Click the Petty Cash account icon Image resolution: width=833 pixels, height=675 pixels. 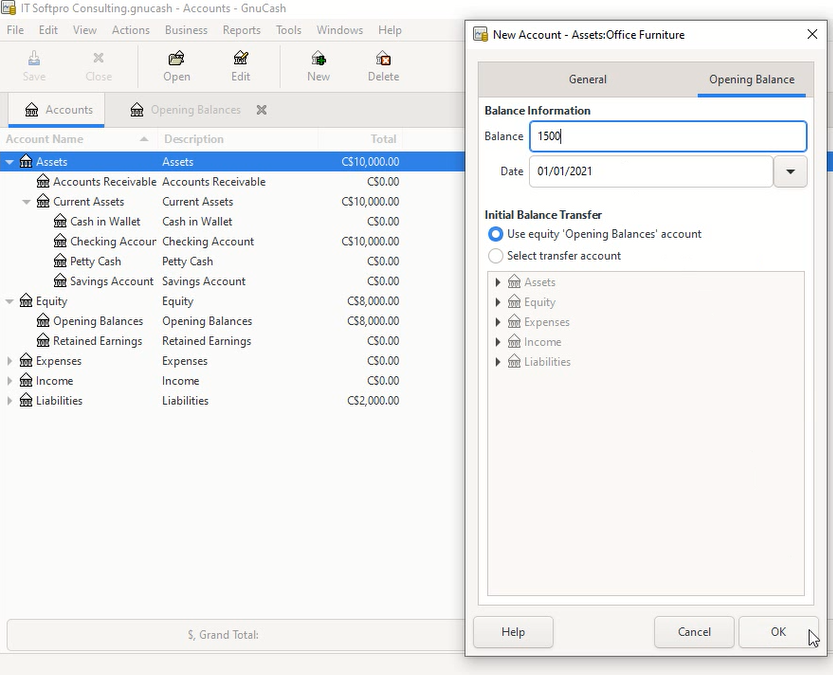coord(60,262)
